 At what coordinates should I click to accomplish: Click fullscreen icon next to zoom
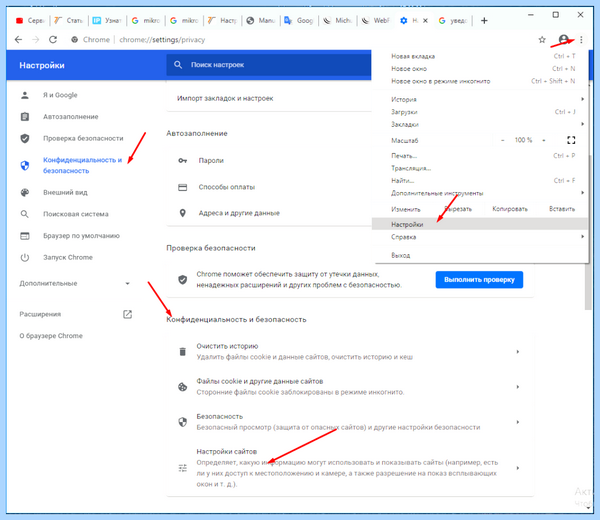(x=571, y=140)
